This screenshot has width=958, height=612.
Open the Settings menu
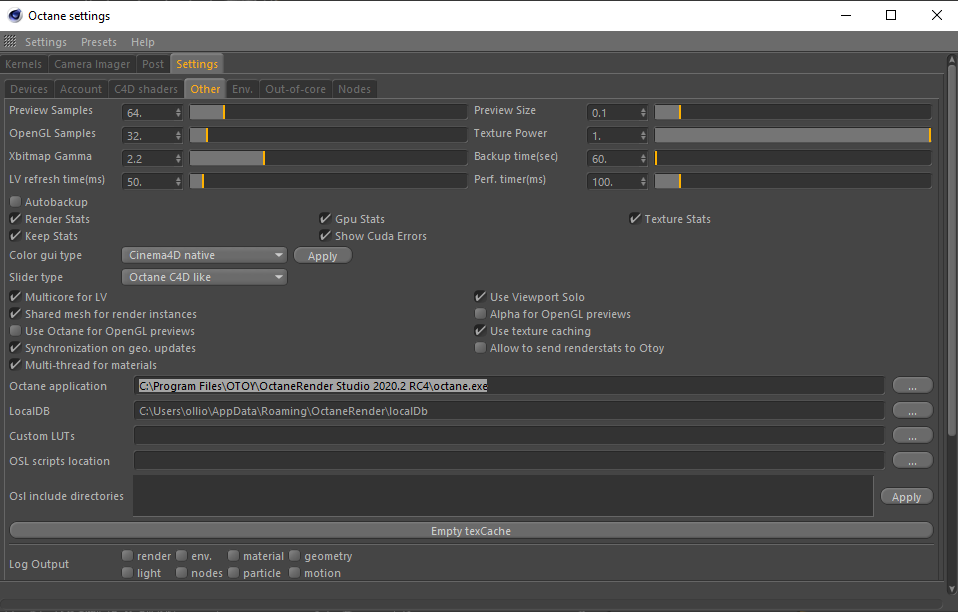pyautogui.click(x=46, y=42)
